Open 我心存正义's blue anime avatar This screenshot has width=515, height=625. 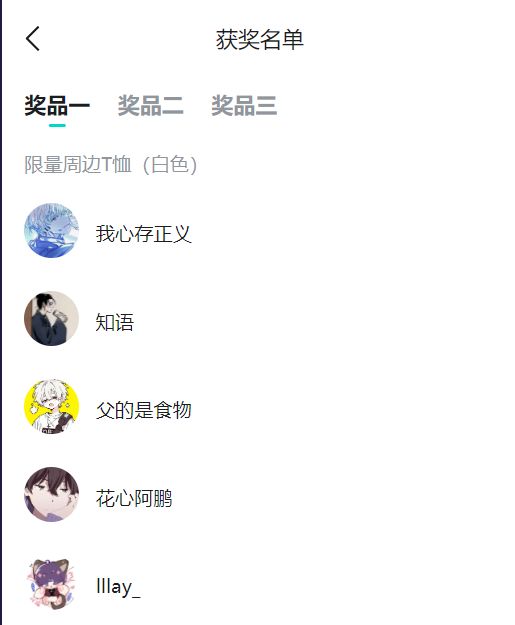click(51, 230)
